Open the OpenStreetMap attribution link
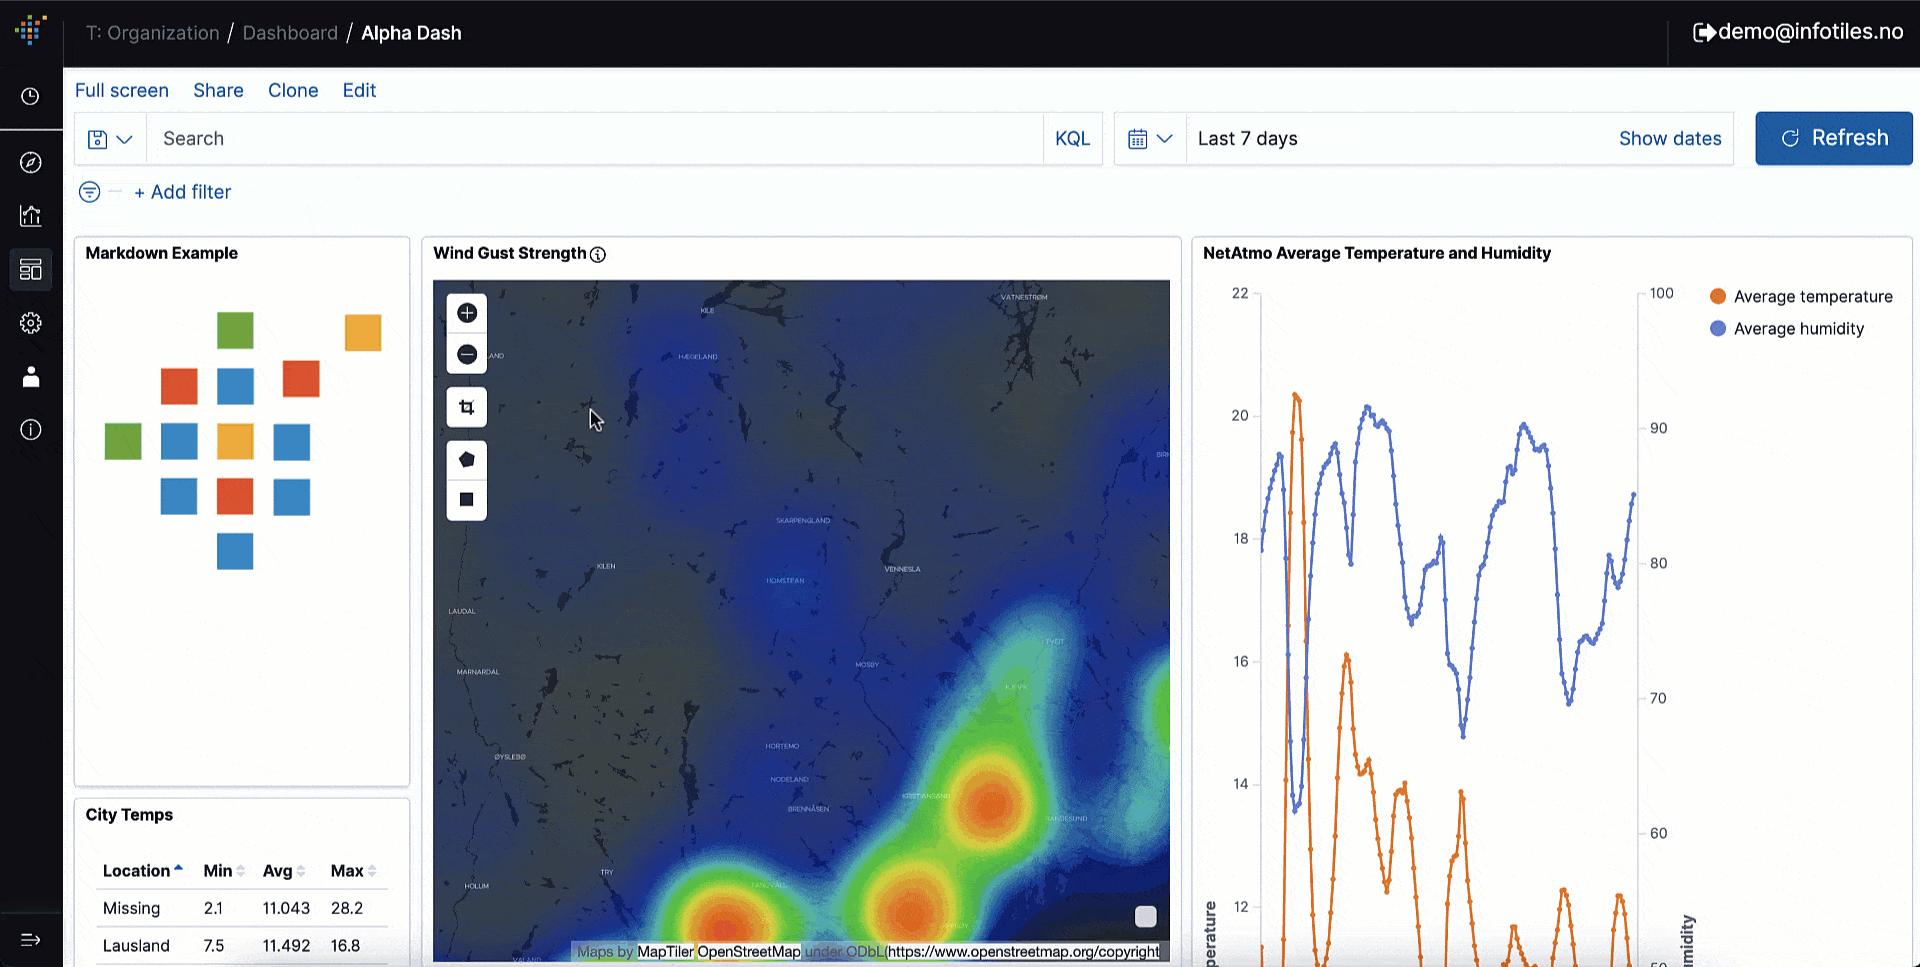 click(749, 952)
